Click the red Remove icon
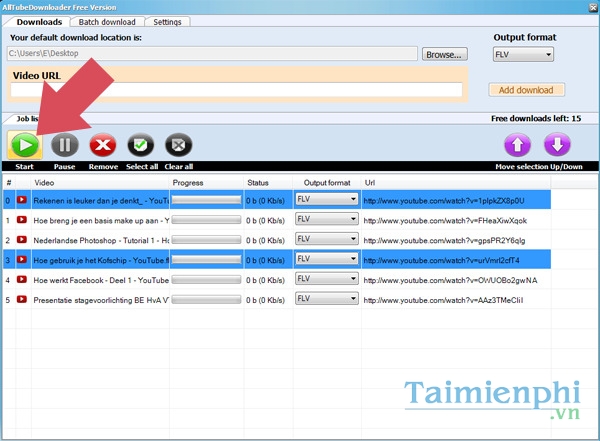Screen dimensions: 600x441 pos(103,145)
